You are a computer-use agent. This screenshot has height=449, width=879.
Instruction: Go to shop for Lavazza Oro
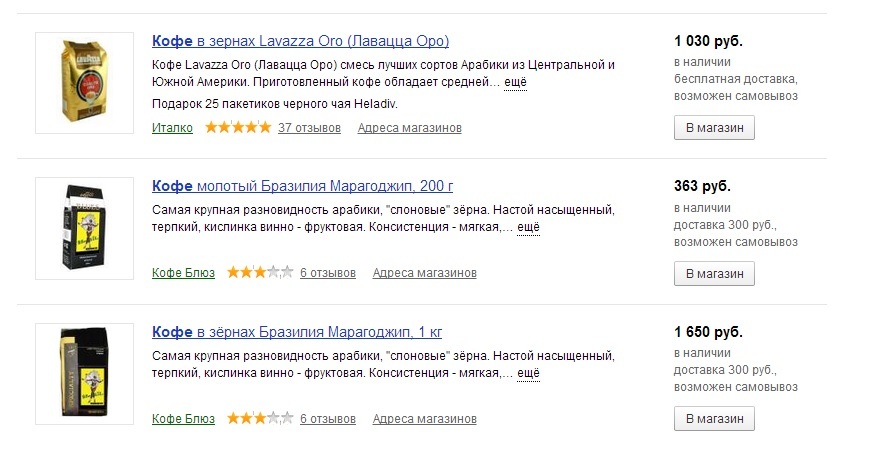[x=713, y=128]
